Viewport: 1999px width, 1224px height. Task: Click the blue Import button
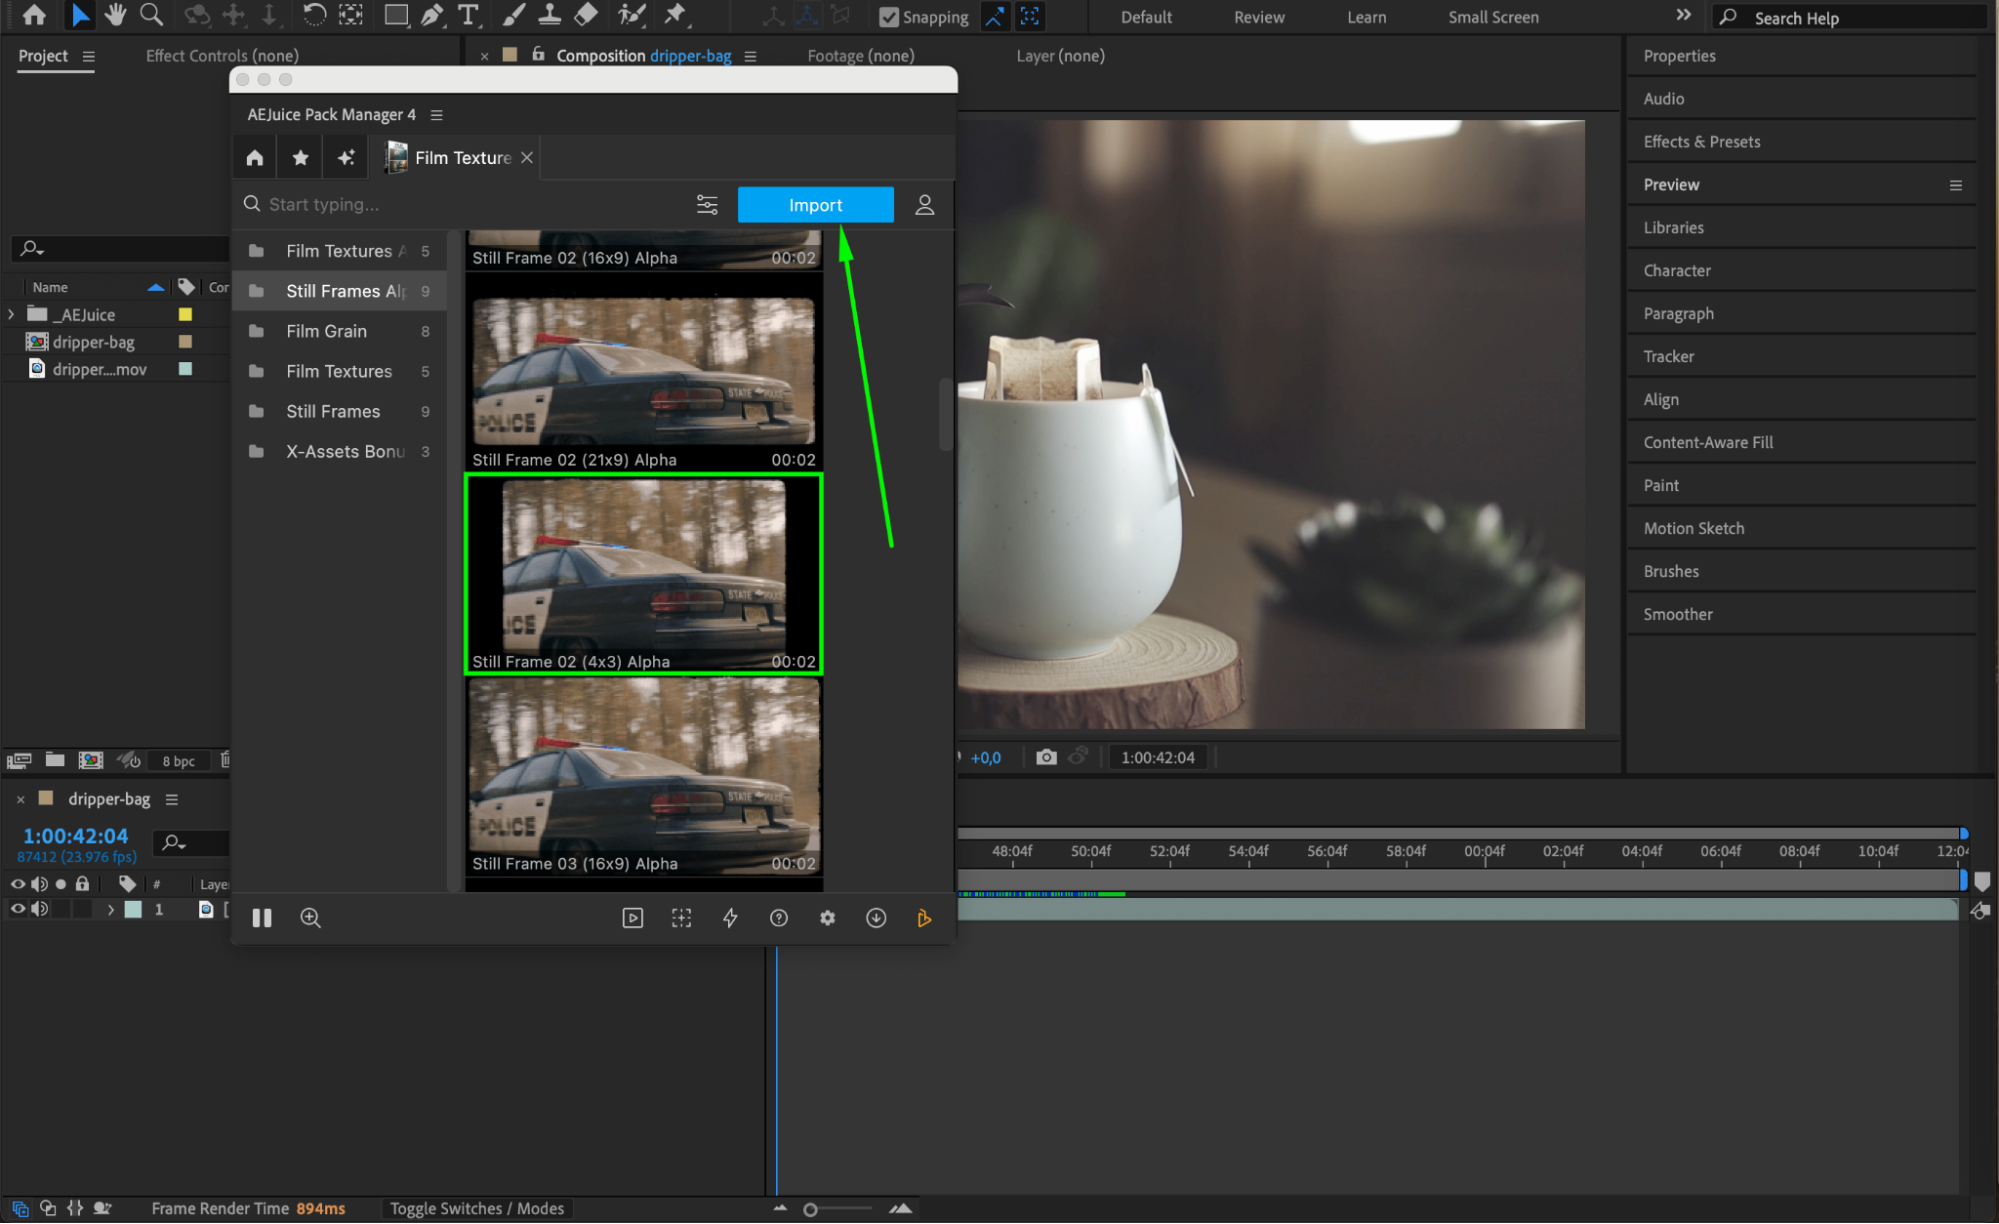(x=815, y=205)
